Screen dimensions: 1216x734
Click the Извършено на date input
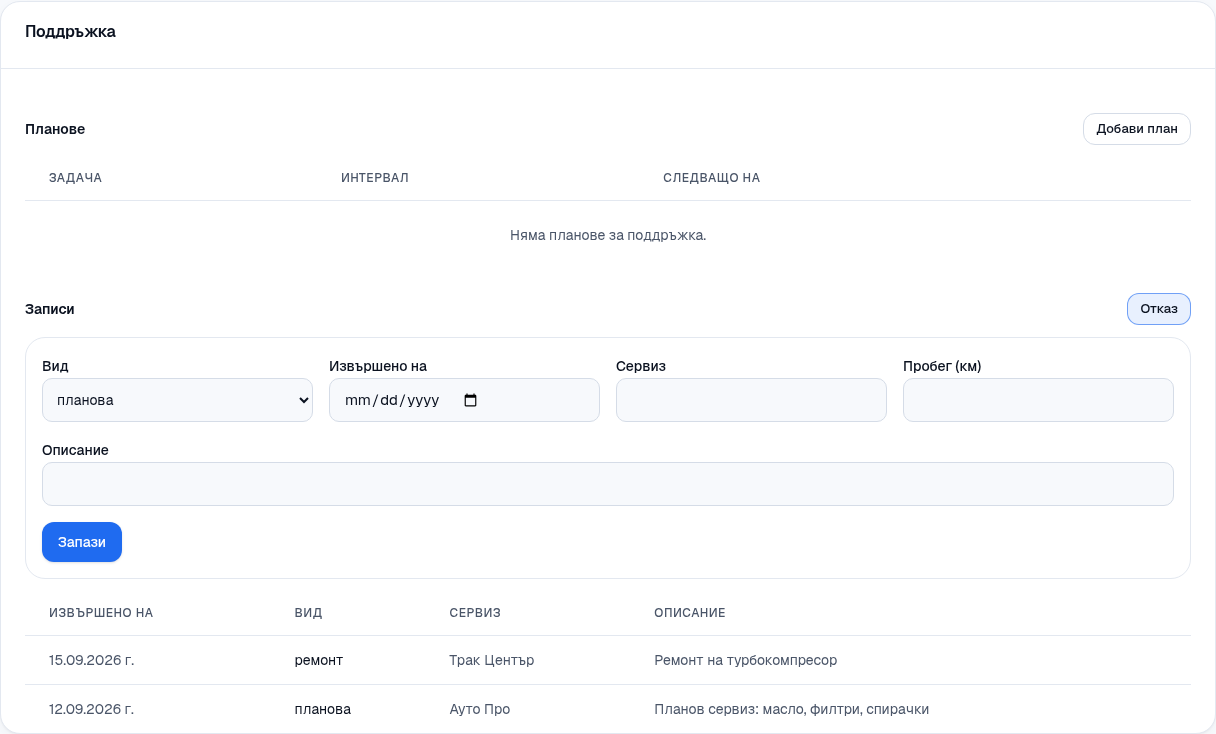pyautogui.click(x=464, y=400)
